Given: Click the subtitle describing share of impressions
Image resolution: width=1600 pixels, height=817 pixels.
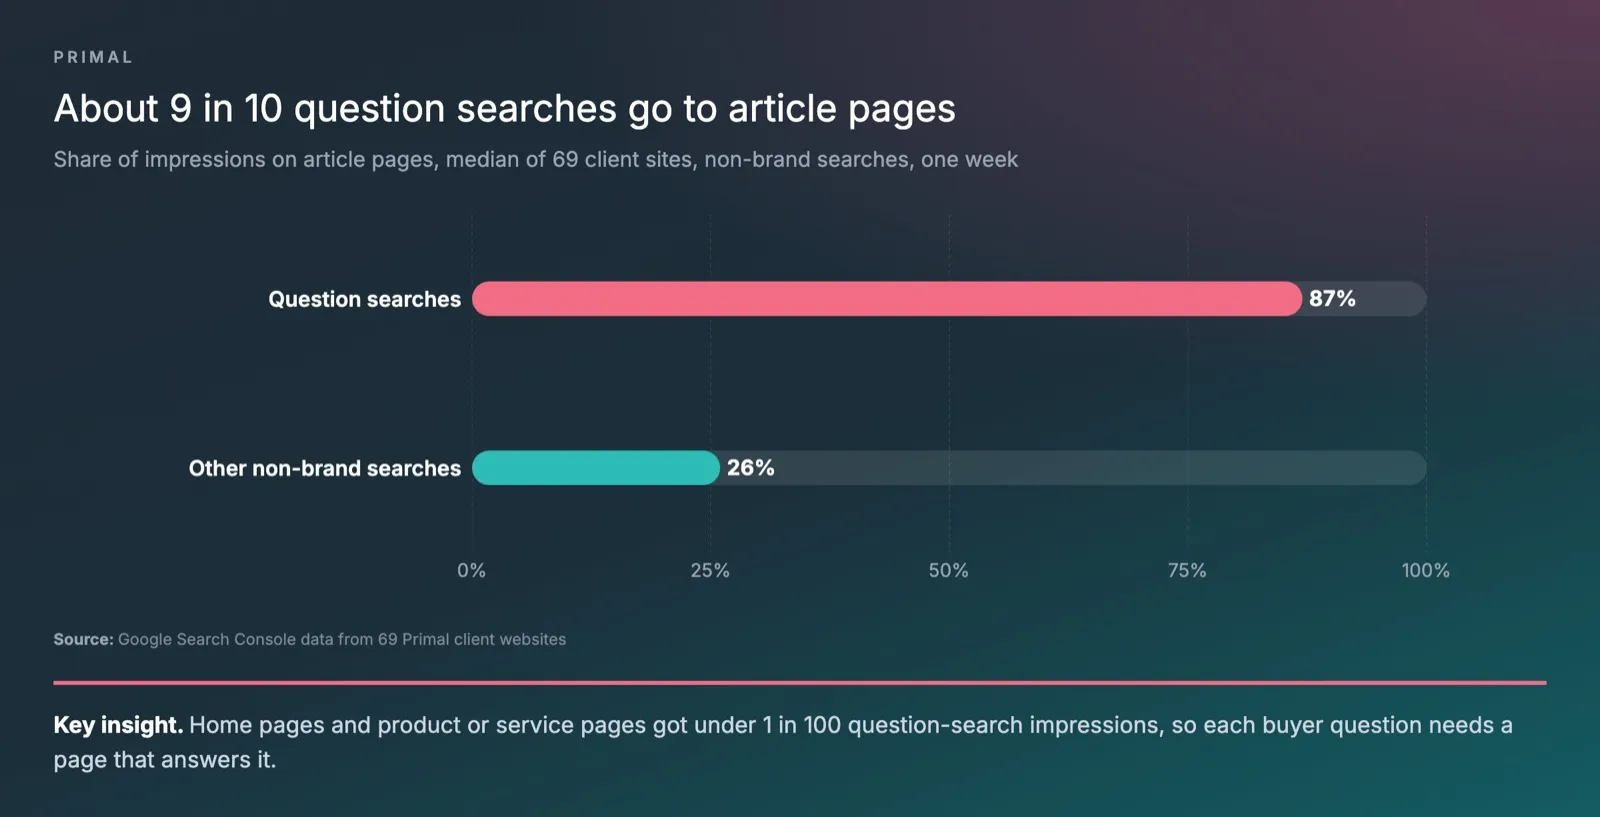Looking at the screenshot, I should click(536, 160).
